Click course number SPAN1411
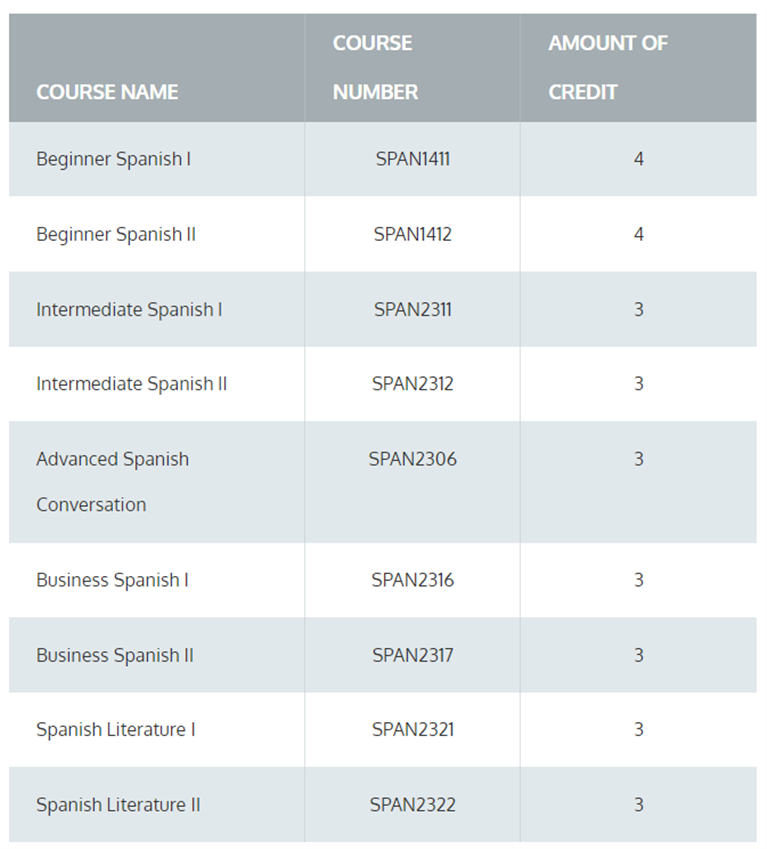The width and height of the screenshot is (767, 849). 412,159
